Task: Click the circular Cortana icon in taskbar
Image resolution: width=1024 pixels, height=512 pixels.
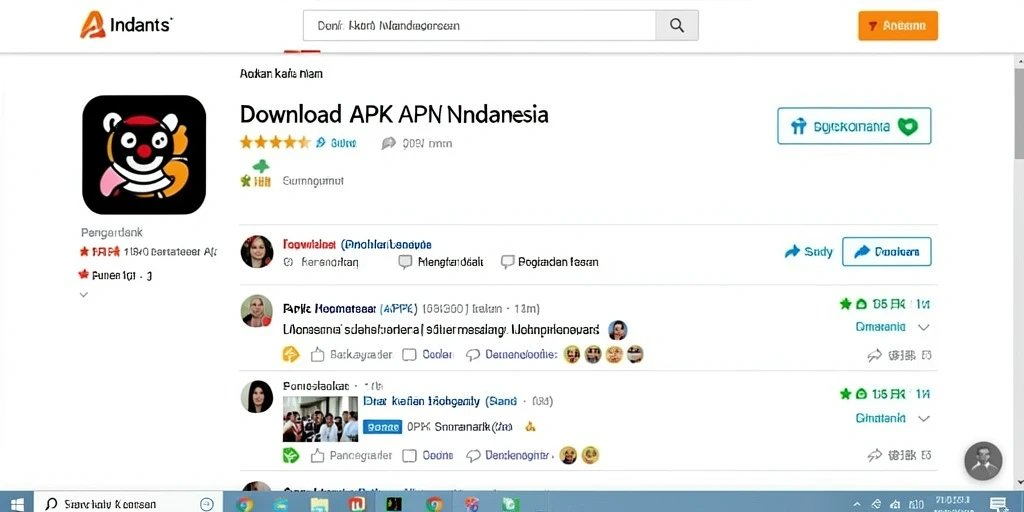Action: pos(207,504)
